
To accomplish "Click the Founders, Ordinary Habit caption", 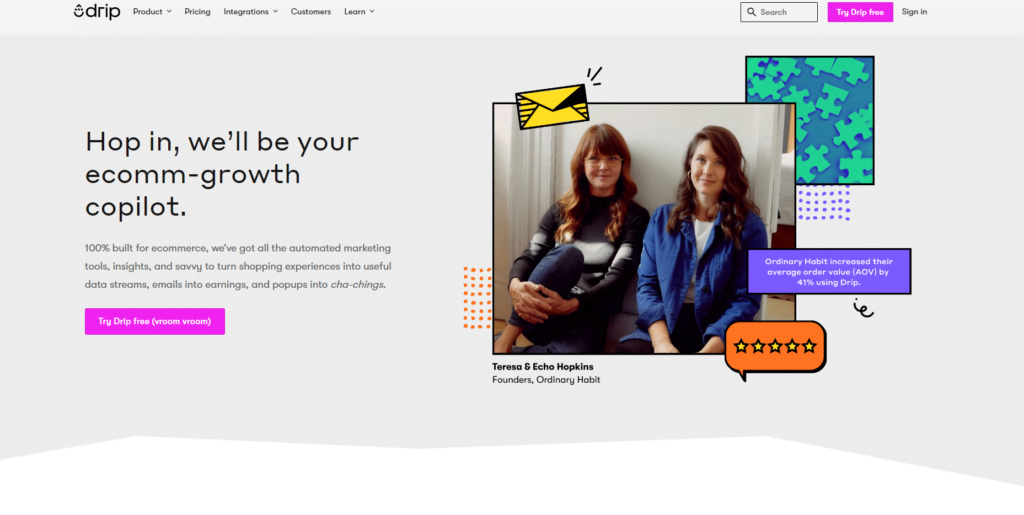I will pos(546,380).
